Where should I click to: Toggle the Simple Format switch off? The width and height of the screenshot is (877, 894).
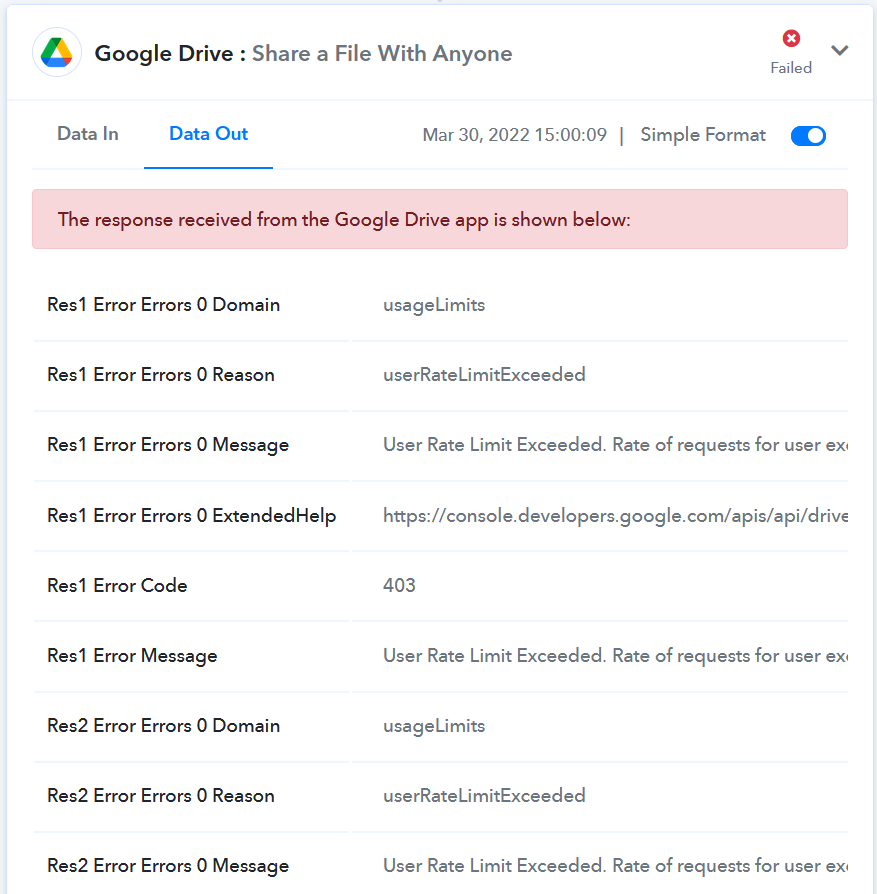pyautogui.click(x=808, y=136)
